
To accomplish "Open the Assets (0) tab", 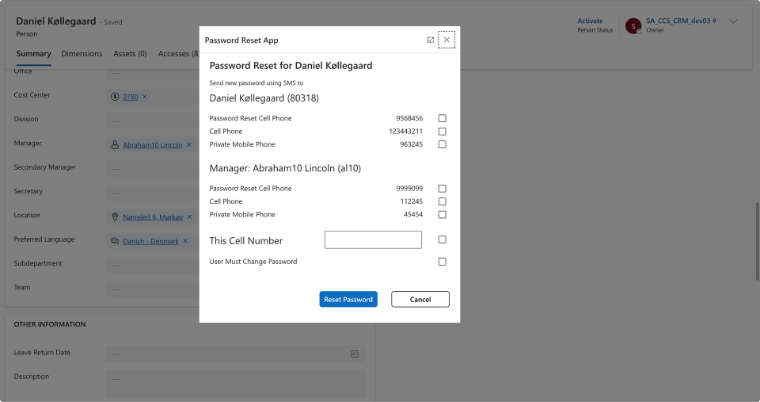I will point(130,53).
